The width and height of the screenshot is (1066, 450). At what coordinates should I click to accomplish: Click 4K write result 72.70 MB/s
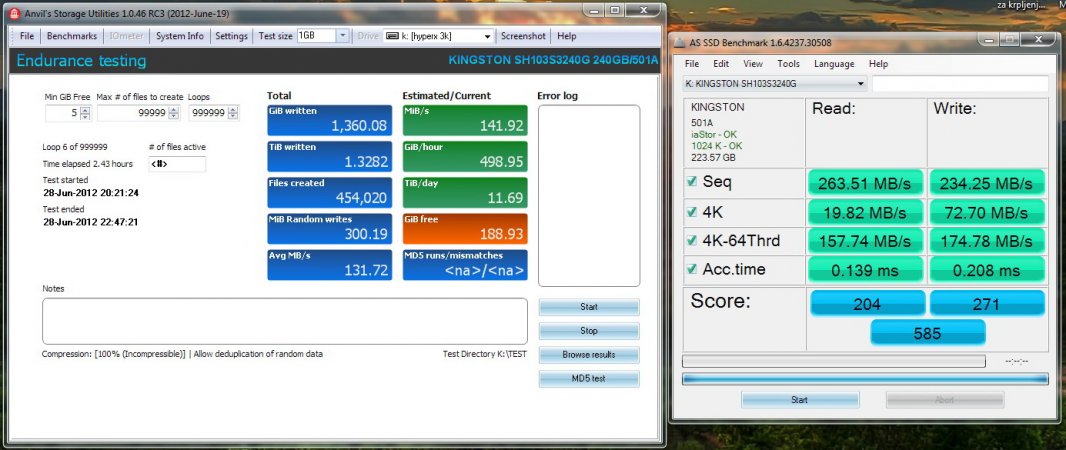pyautogui.click(x=986, y=212)
